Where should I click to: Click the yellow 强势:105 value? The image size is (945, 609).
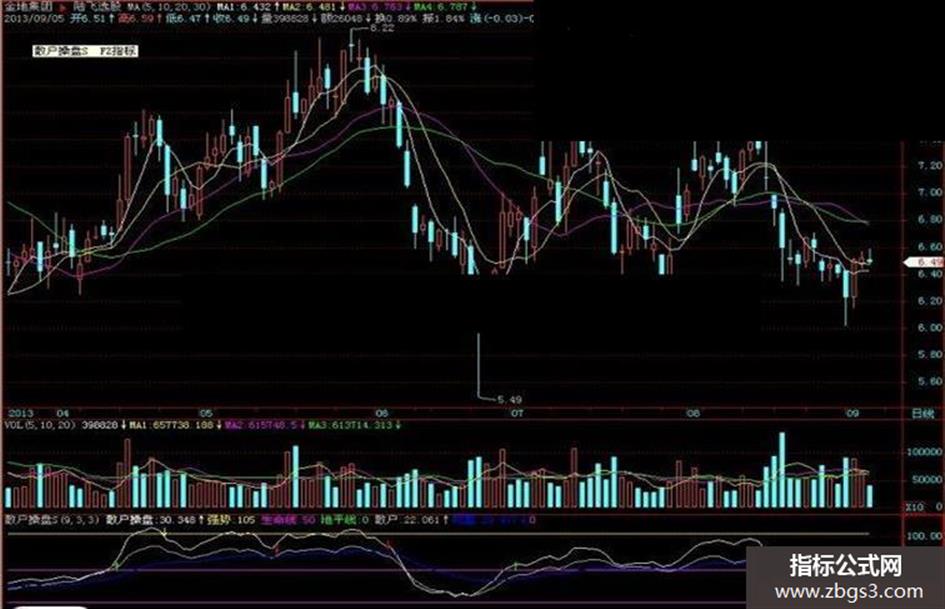coord(231,519)
